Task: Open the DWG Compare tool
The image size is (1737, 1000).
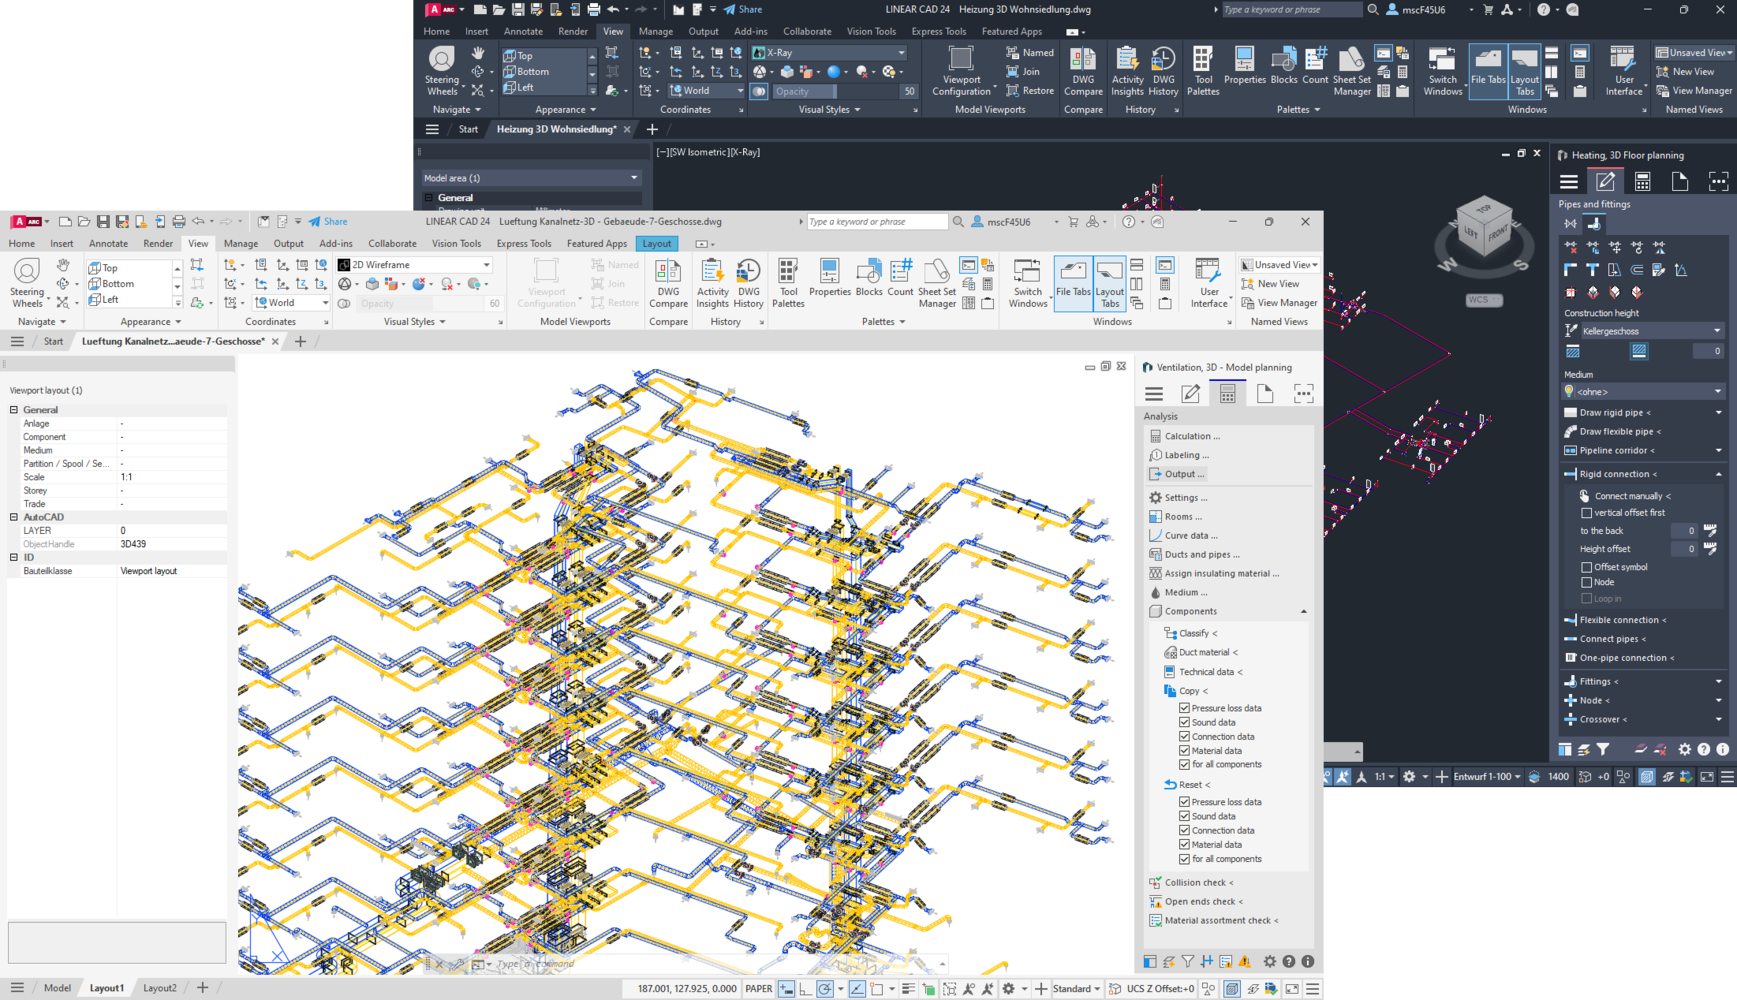Action: 668,281
